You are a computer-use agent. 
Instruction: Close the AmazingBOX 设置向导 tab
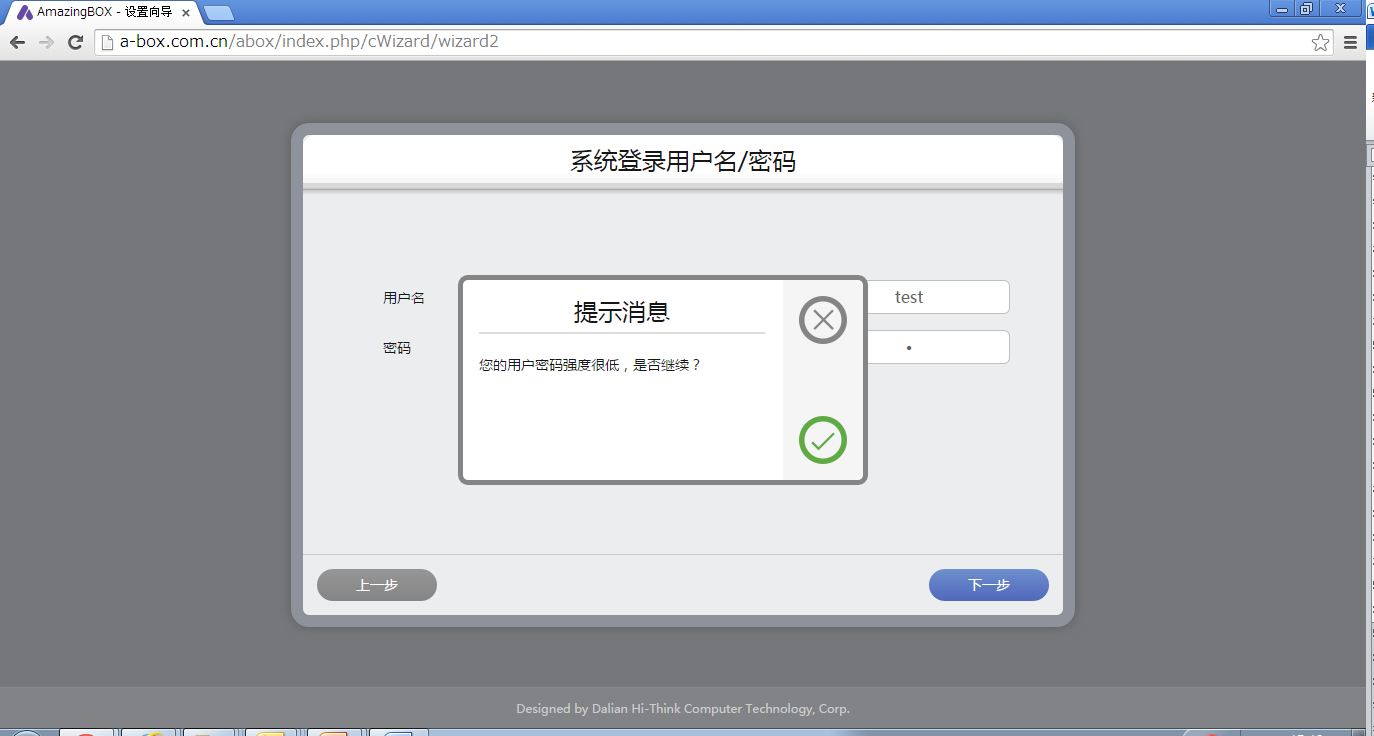186,13
